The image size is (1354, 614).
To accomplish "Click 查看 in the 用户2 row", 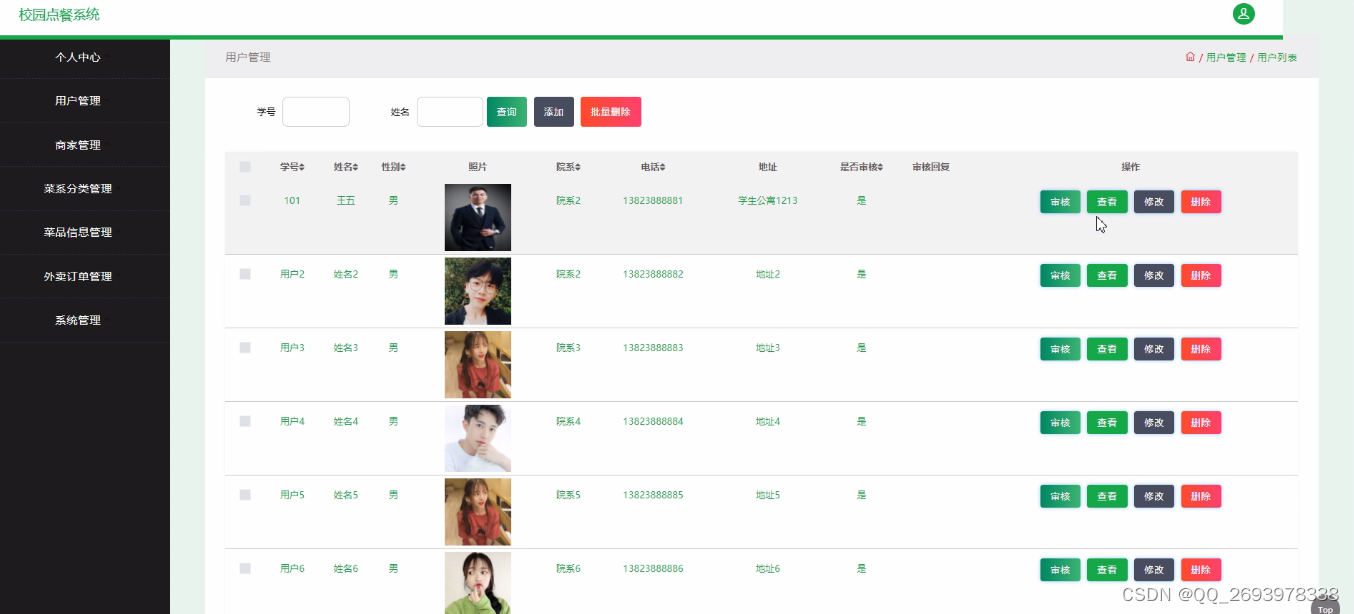I will (1107, 275).
